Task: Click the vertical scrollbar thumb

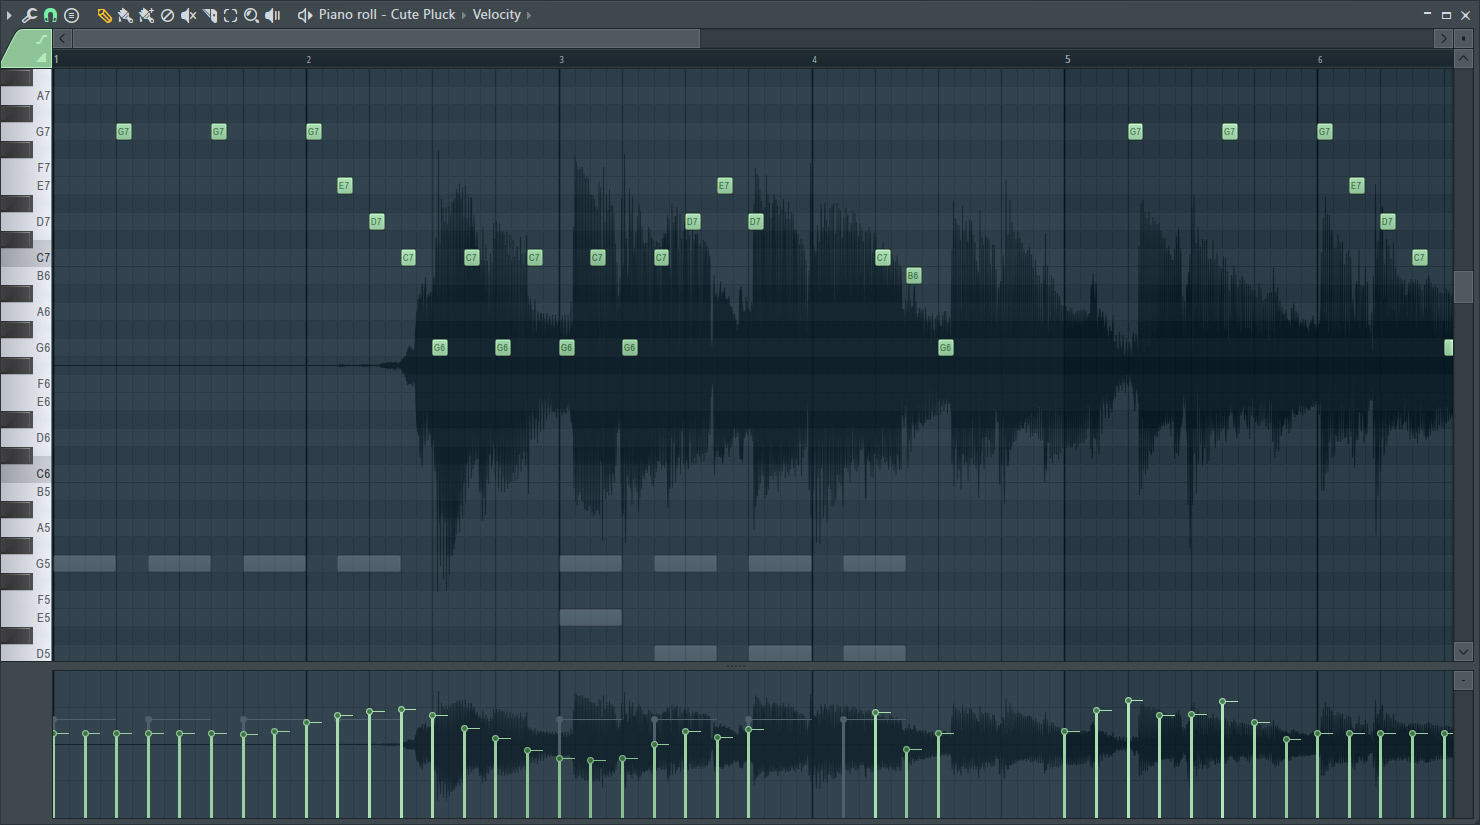Action: 1463,286
